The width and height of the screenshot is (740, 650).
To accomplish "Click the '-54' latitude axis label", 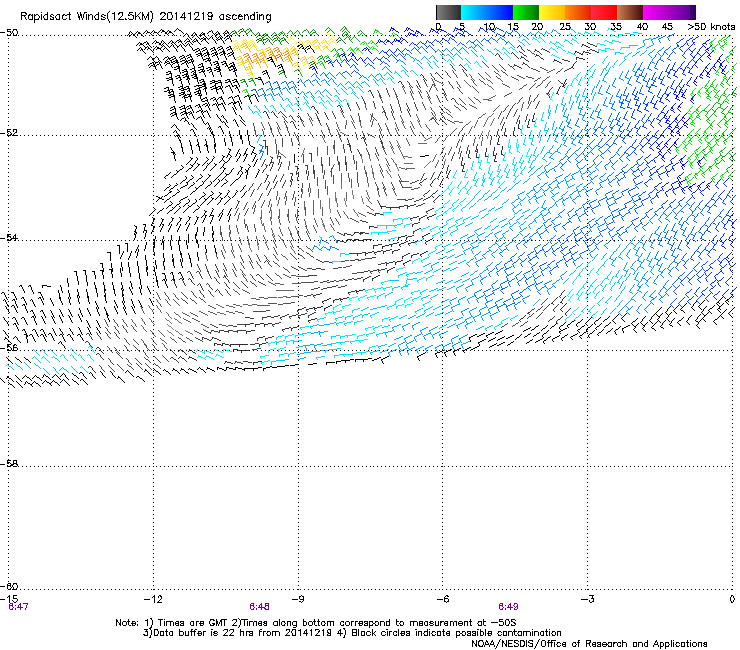I will tap(9, 237).
